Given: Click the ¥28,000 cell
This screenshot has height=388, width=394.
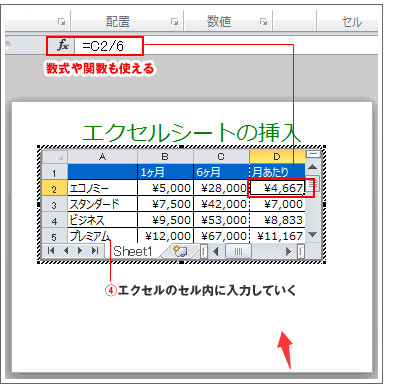Looking at the screenshot, I should 221,188.
